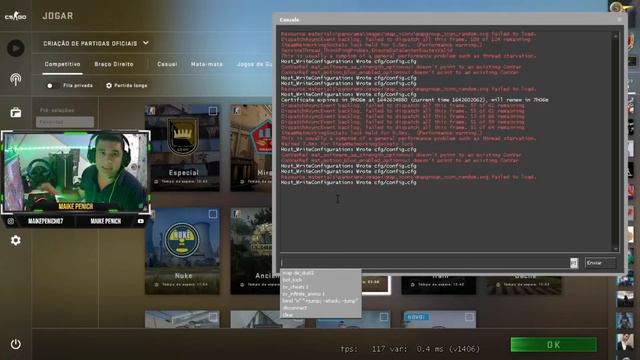The height and width of the screenshot is (360, 640).
Task: Check the checkbox on the card left of NOVO!
Action: 383,317
